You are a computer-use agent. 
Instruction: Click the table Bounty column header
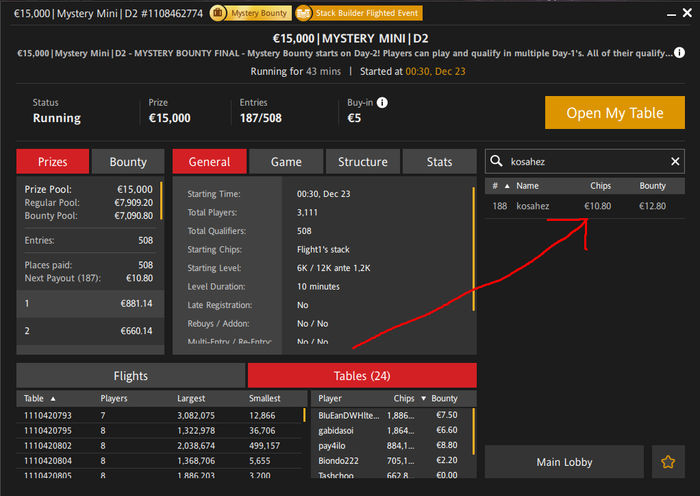[x=444, y=398]
